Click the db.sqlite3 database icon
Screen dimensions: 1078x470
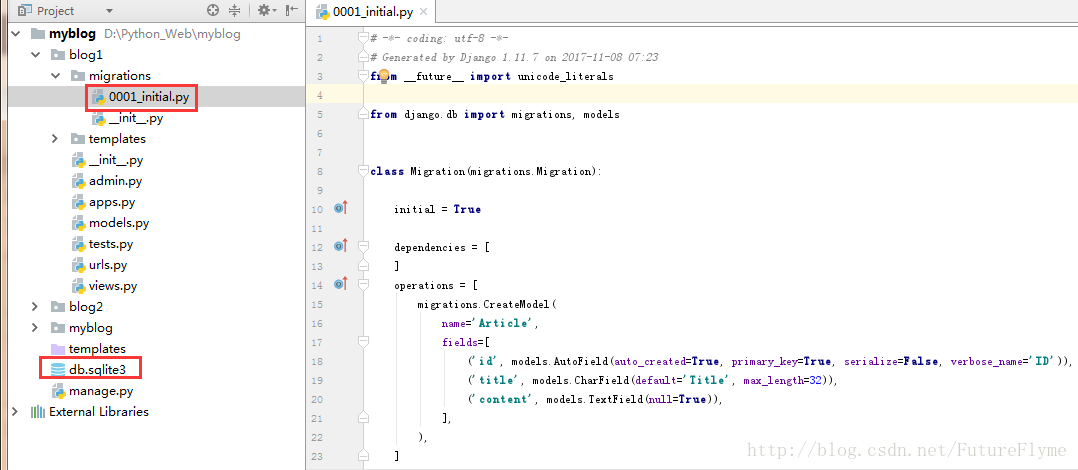click(x=58, y=370)
